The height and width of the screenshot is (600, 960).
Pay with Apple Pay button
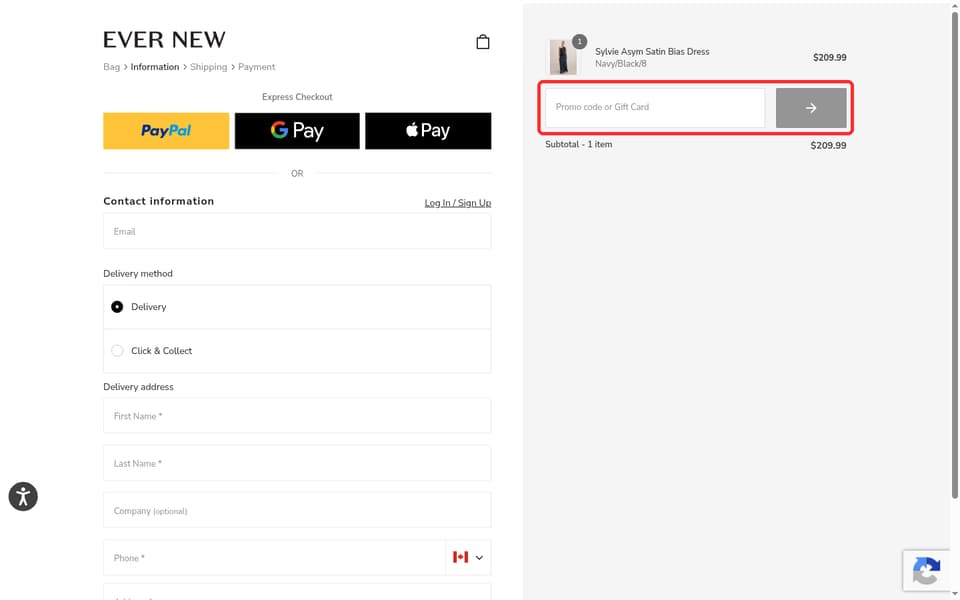[x=428, y=130]
